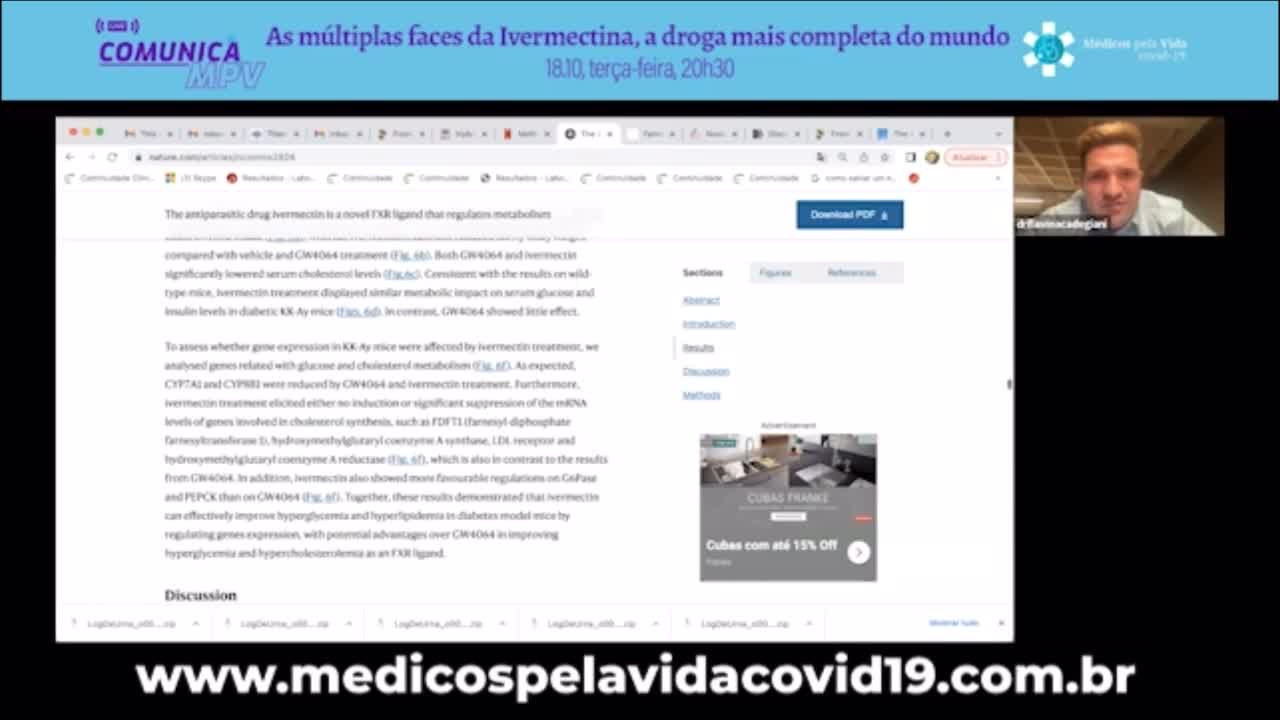Viewport: 1280px width, 720px height.
Task: Open the translate page icon in address bar
Action: (x=821, y=157)
